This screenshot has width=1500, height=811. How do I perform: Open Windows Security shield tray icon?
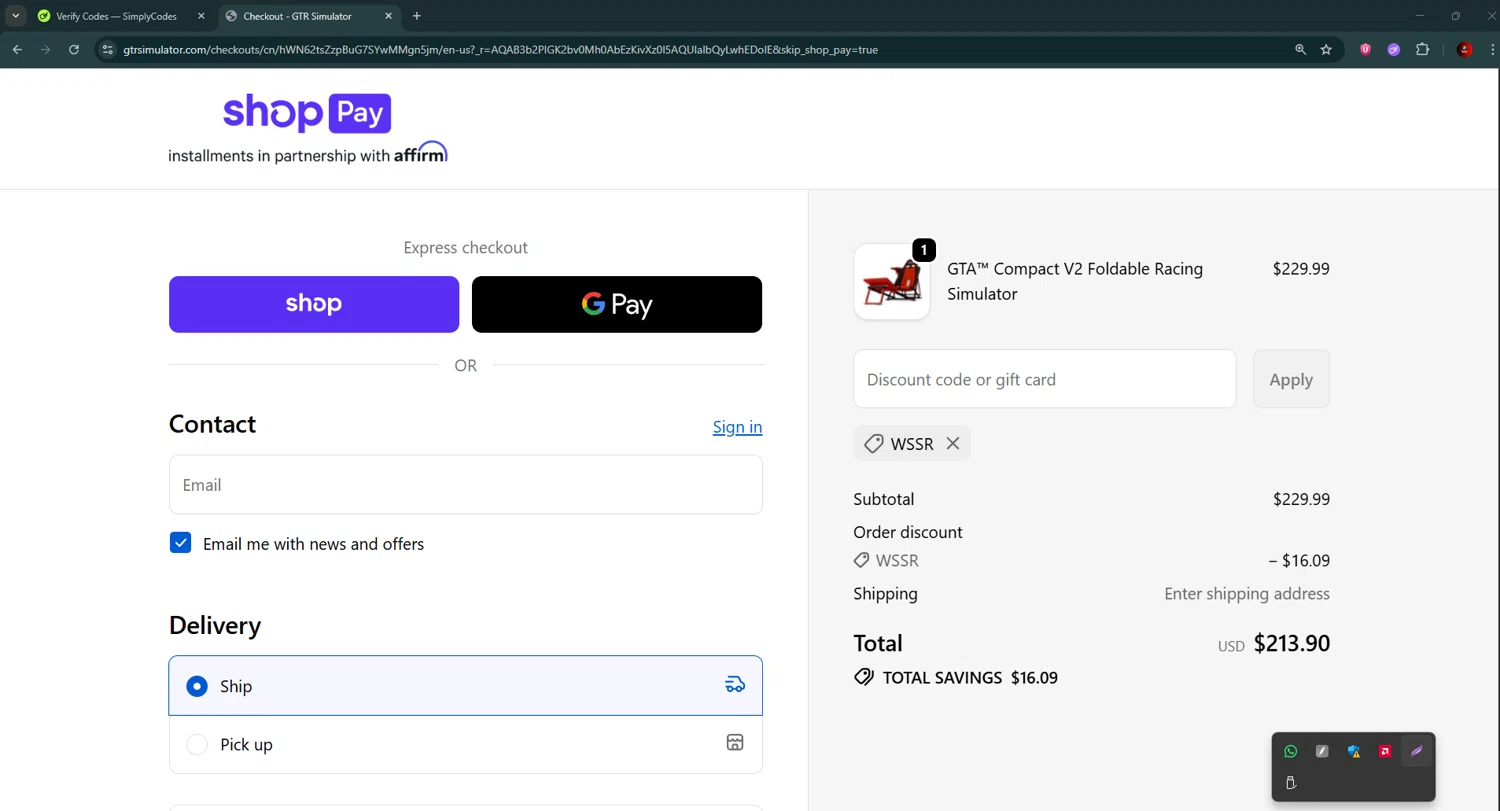click(x=1354, y=751)
